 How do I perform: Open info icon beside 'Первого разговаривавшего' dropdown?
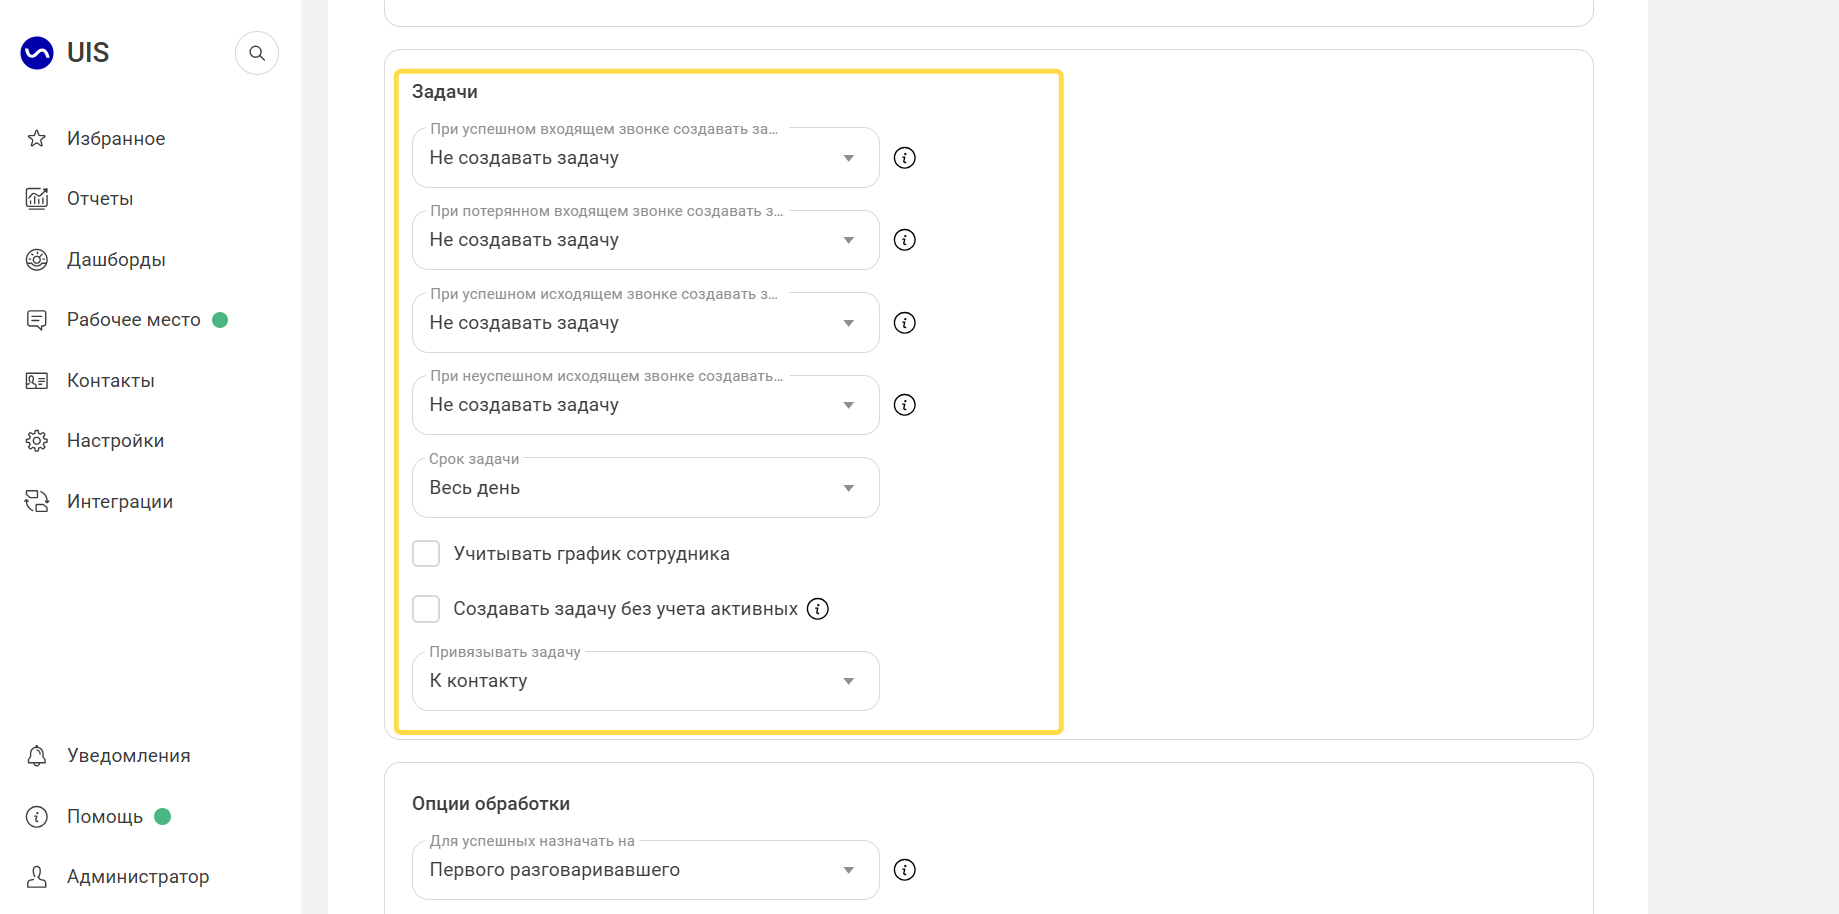coord(905,870)
